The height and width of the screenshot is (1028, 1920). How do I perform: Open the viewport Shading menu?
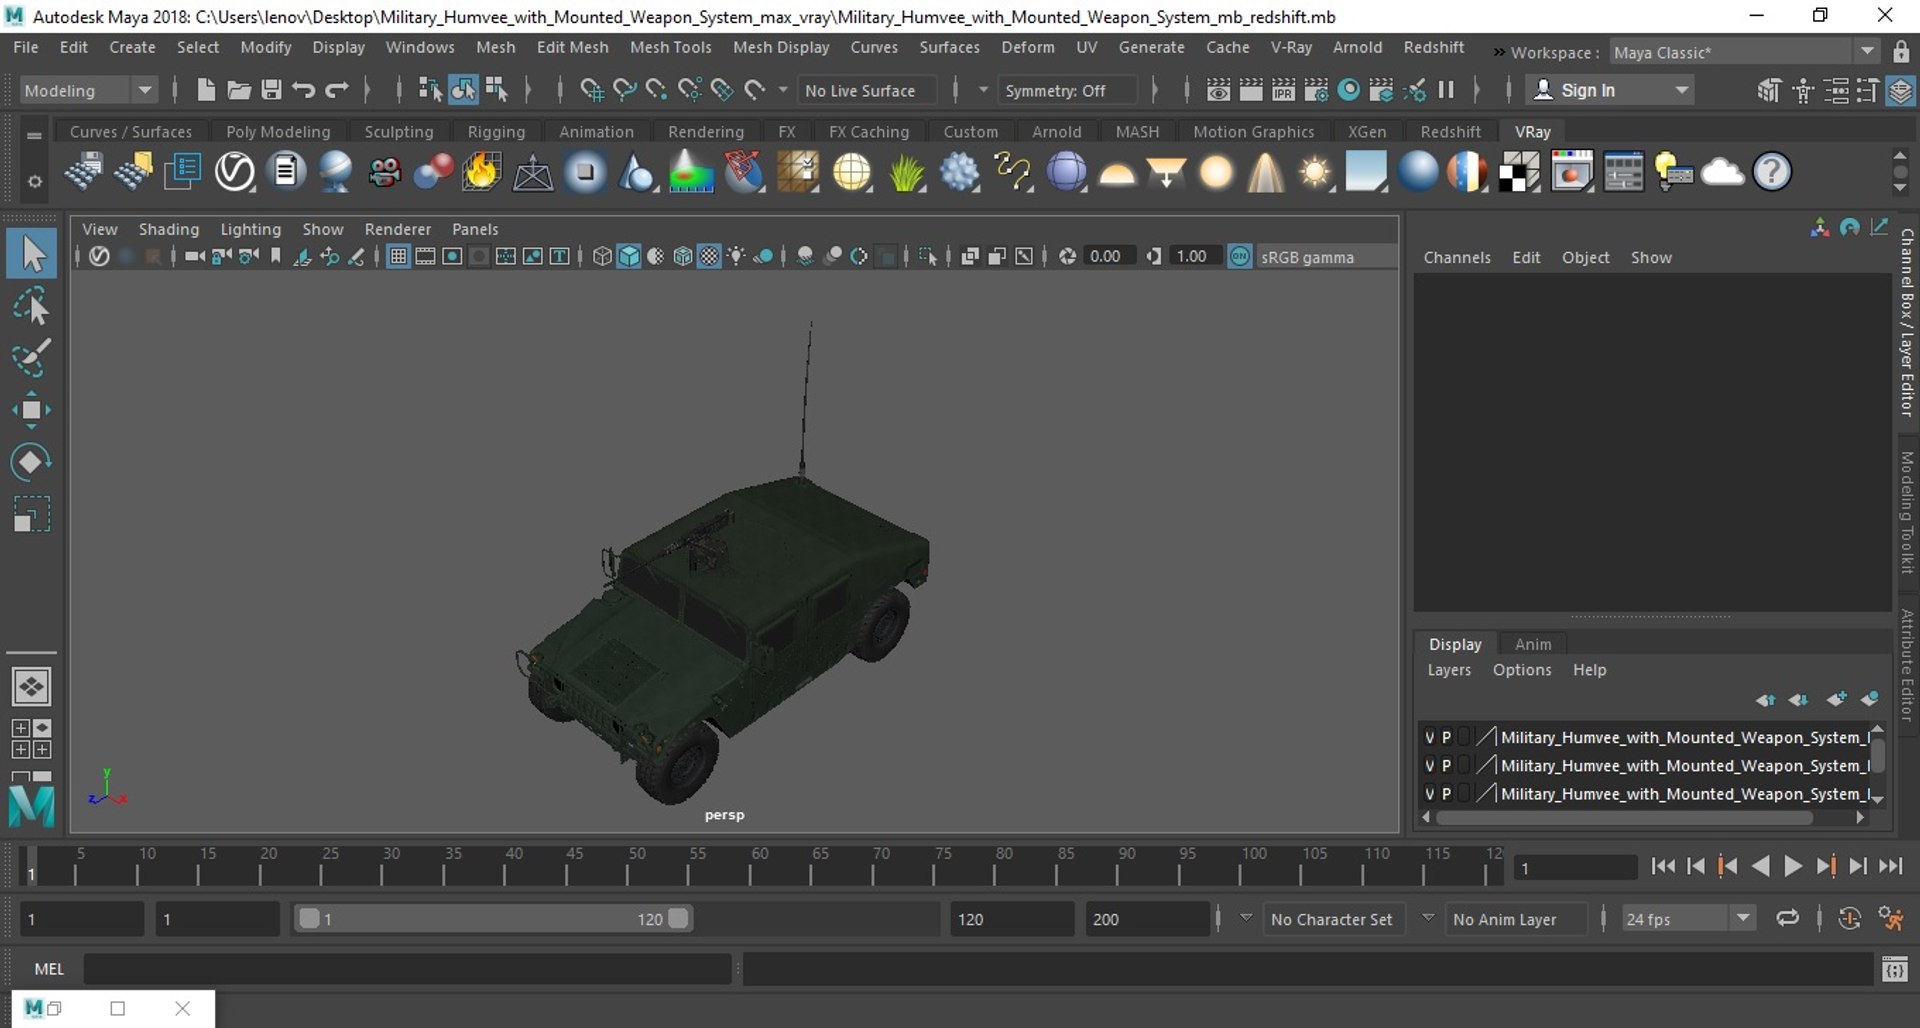click(168, 229)
